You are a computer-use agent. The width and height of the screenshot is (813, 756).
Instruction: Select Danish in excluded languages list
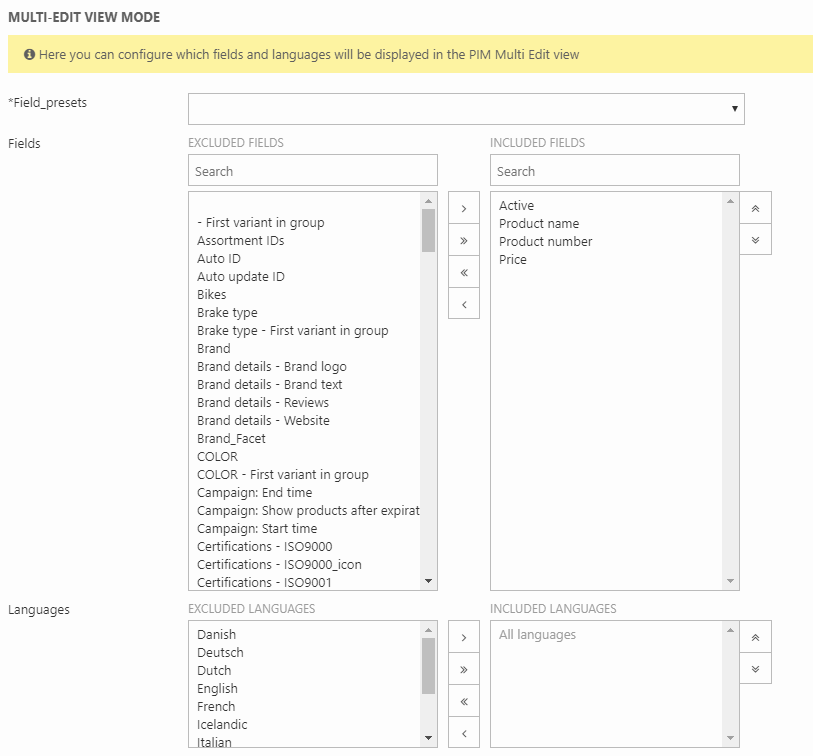[216, 635]
